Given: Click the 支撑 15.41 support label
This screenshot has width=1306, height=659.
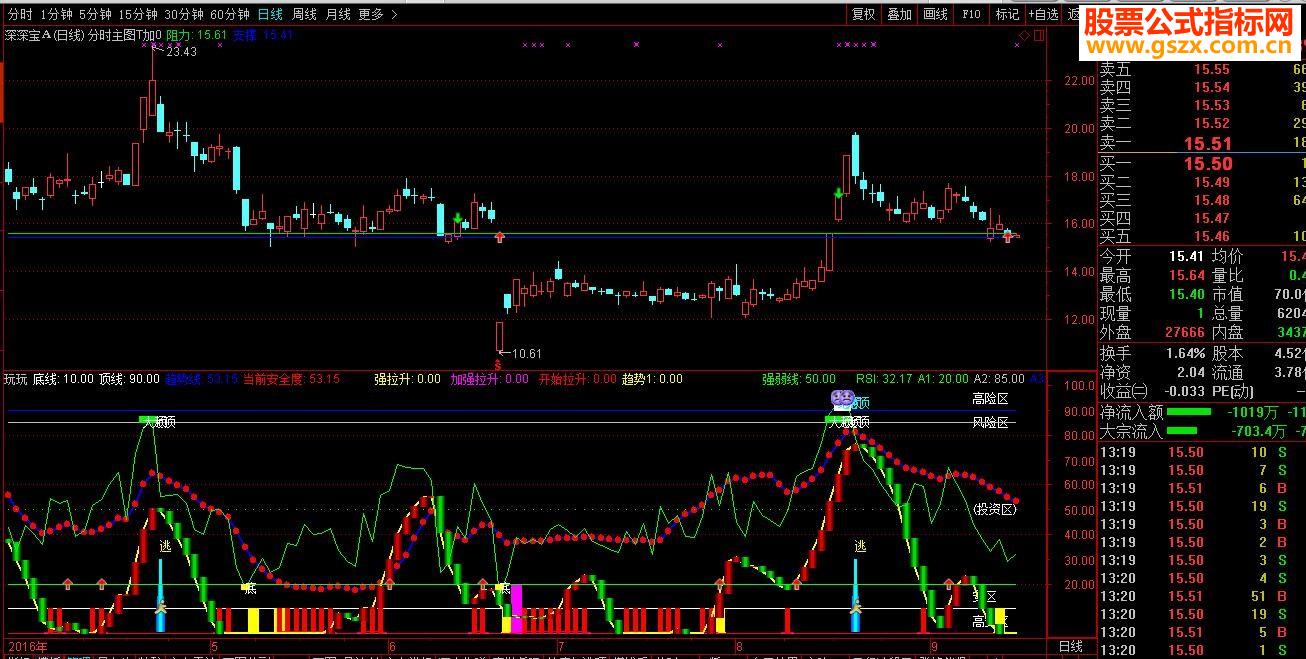Looking at the screenshot, I should point(263,35).
